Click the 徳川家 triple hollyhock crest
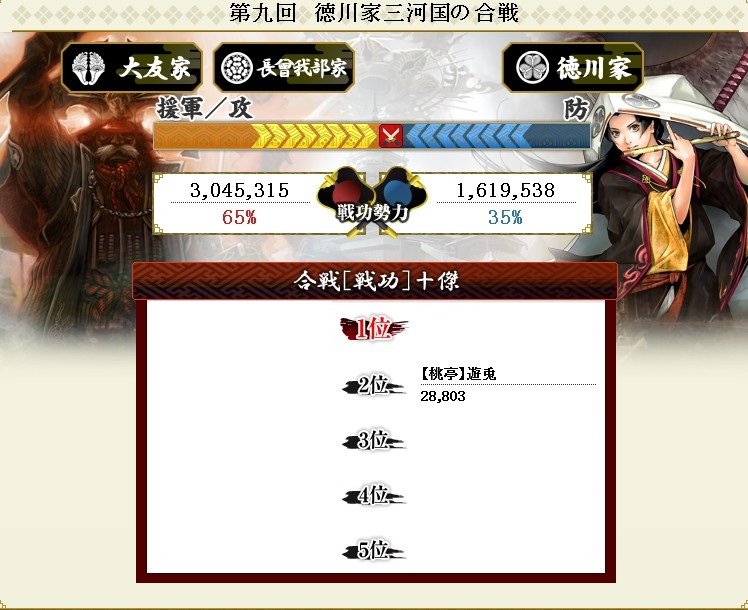 (x=532, y=67)
